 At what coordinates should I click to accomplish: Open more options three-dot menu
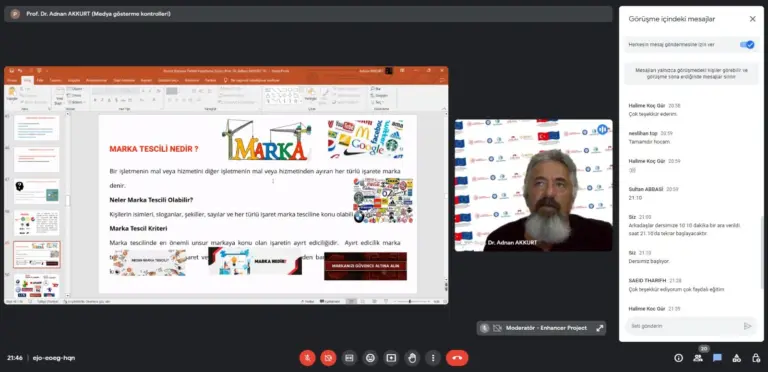(433, 358)
